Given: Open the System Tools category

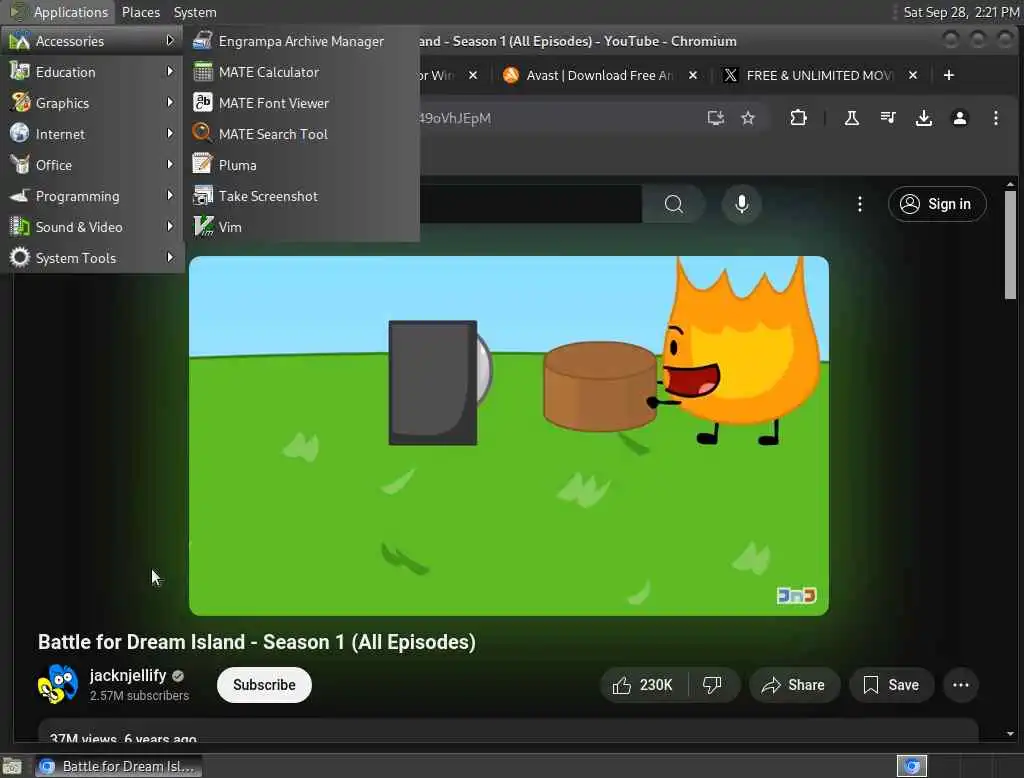Looking at the screenshot, I should [91, 258].
